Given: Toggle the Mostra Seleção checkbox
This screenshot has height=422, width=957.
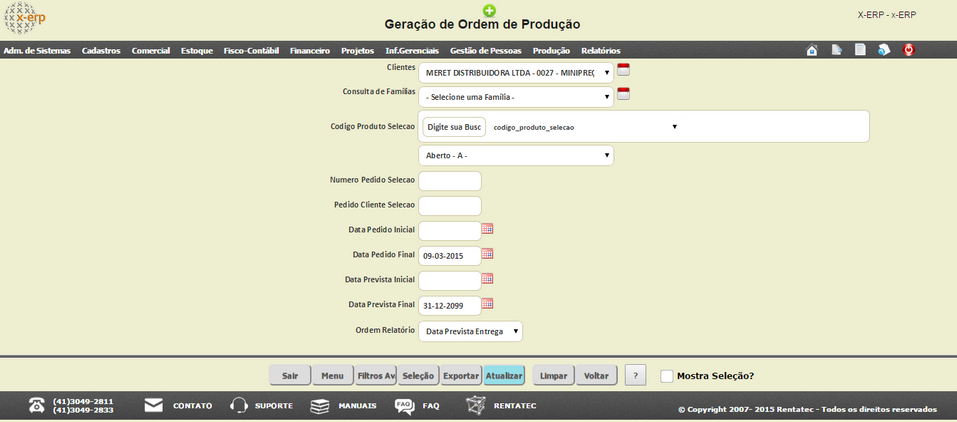Looking at the screenshot, I should coord(666,376).
